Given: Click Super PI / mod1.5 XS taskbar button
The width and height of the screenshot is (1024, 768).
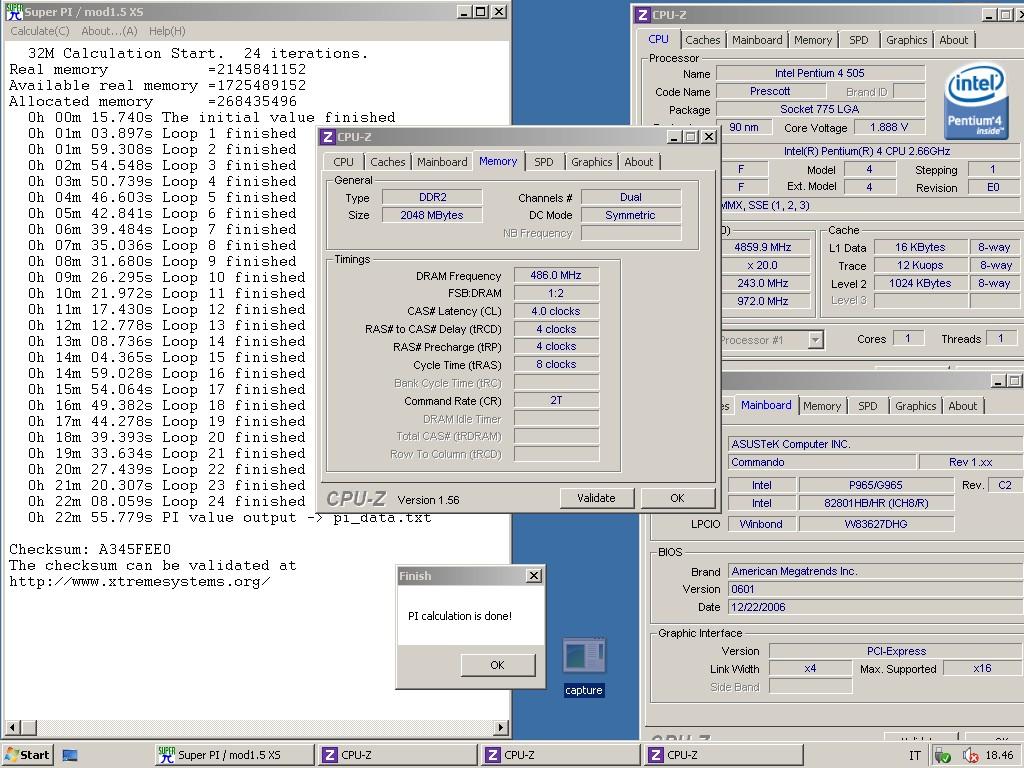Looking at the screenshot, I should (234, 755).
